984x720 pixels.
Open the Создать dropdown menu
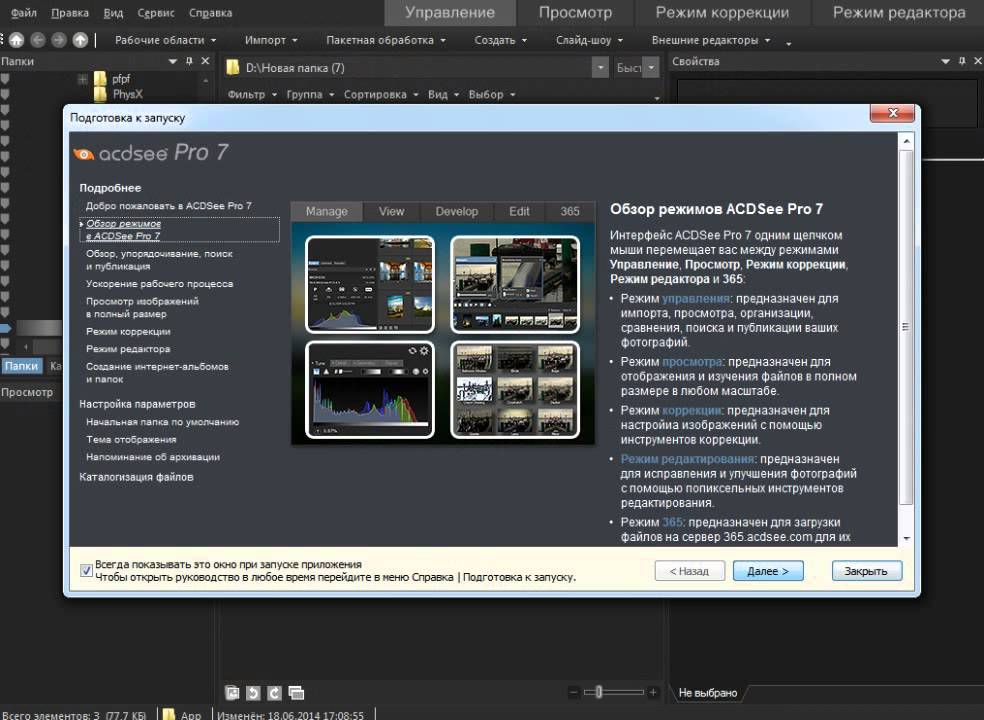point(500,40)
